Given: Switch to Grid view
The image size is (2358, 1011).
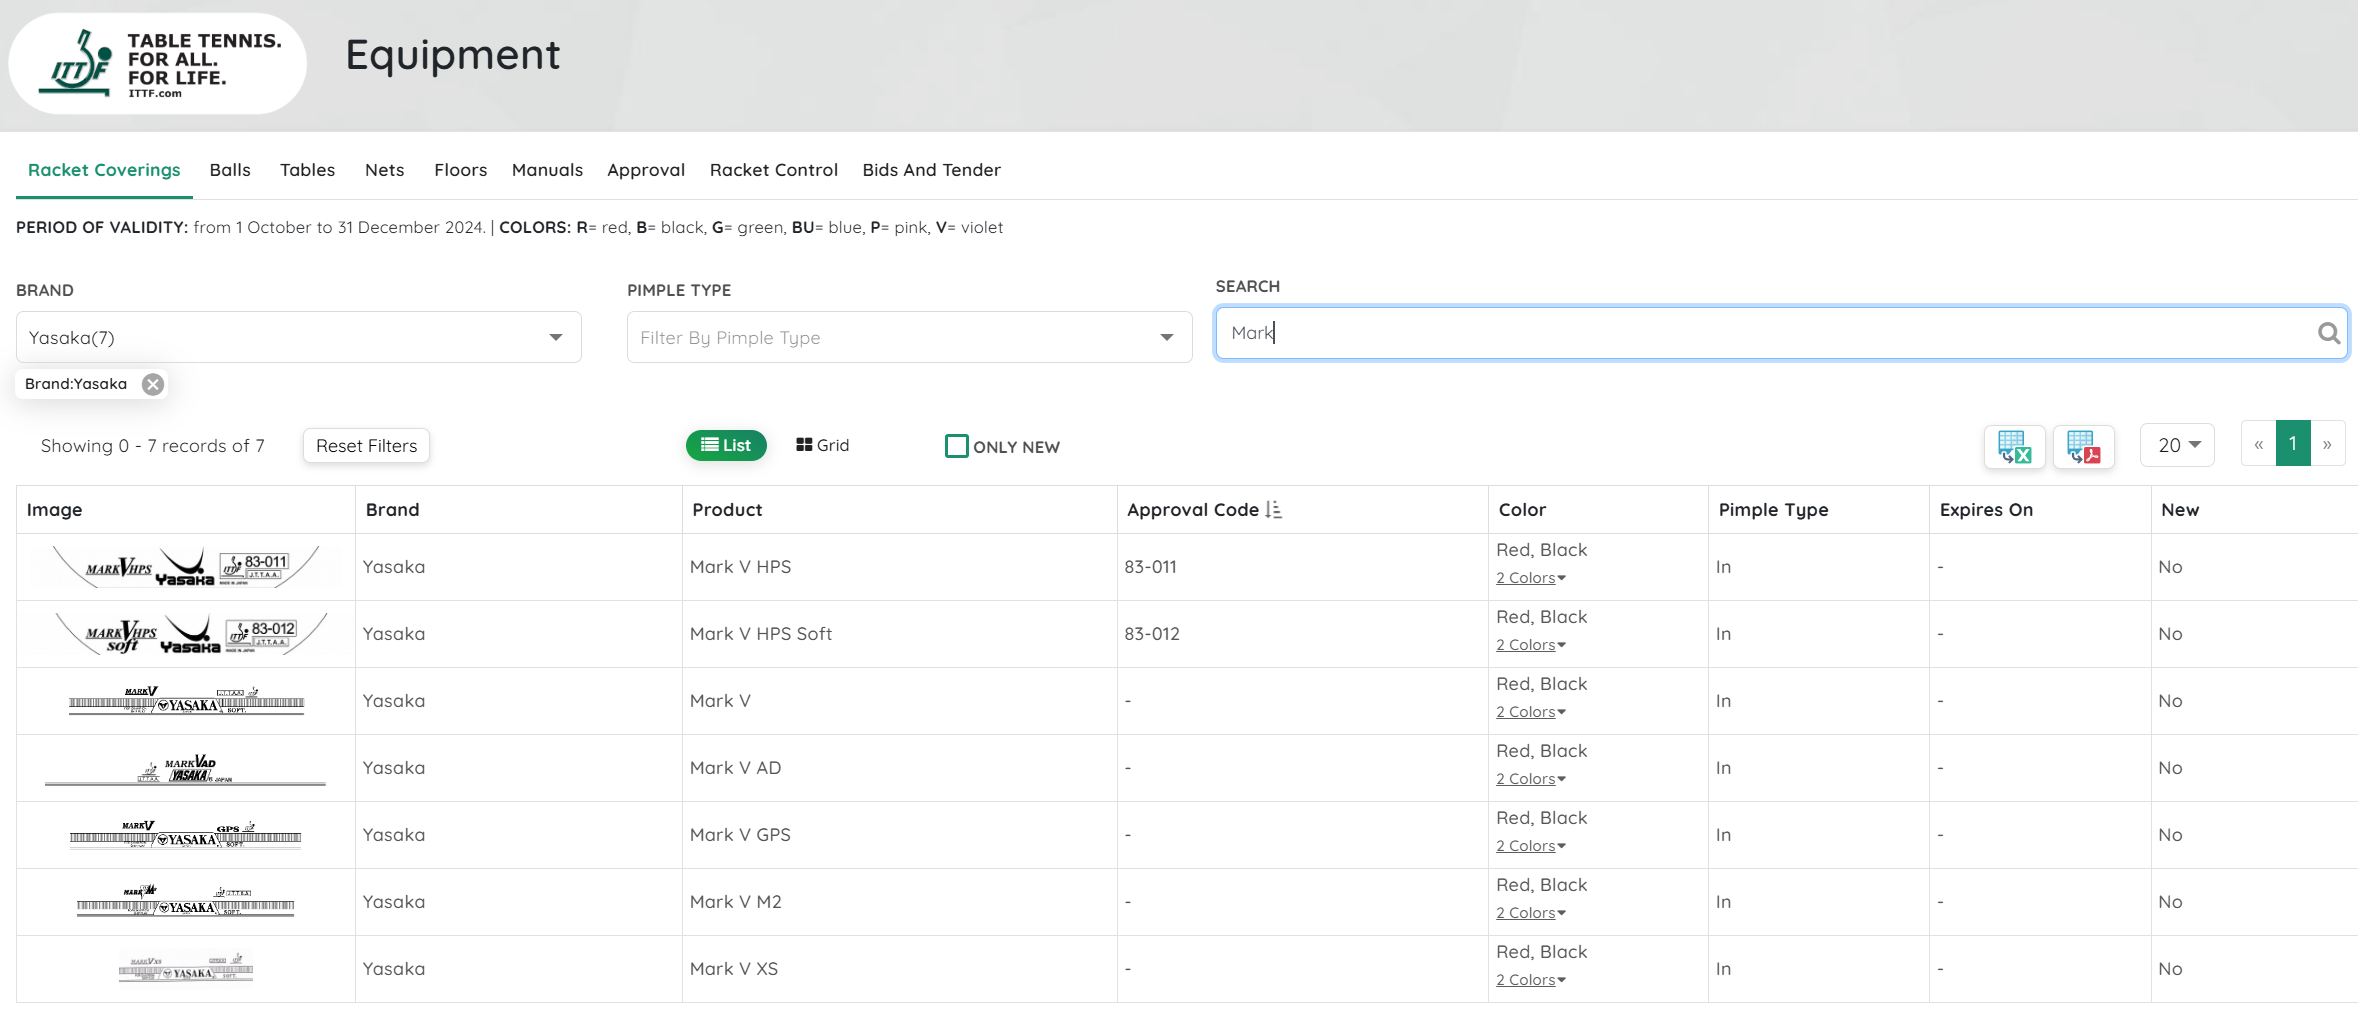Looking at the screenshot, I should [x=823, y=446].
